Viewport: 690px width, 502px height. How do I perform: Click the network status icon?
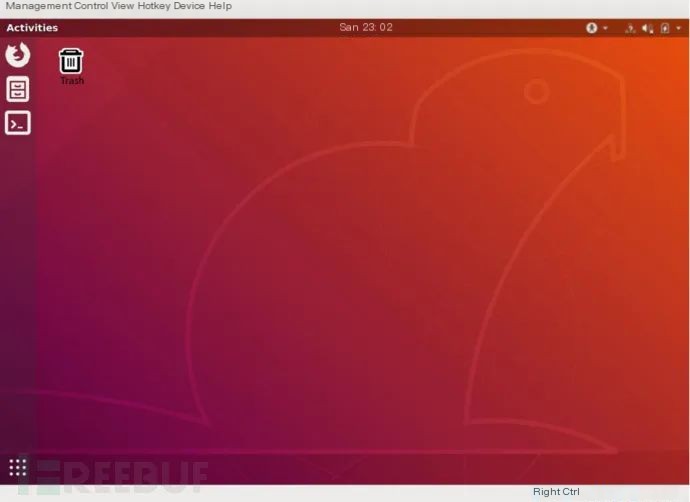tap(630, 29)
